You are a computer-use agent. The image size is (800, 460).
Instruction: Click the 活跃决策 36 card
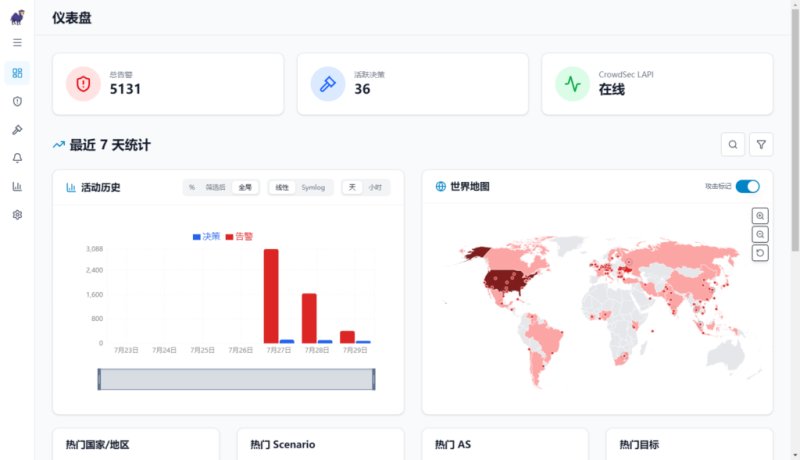(x=413, y=84)
